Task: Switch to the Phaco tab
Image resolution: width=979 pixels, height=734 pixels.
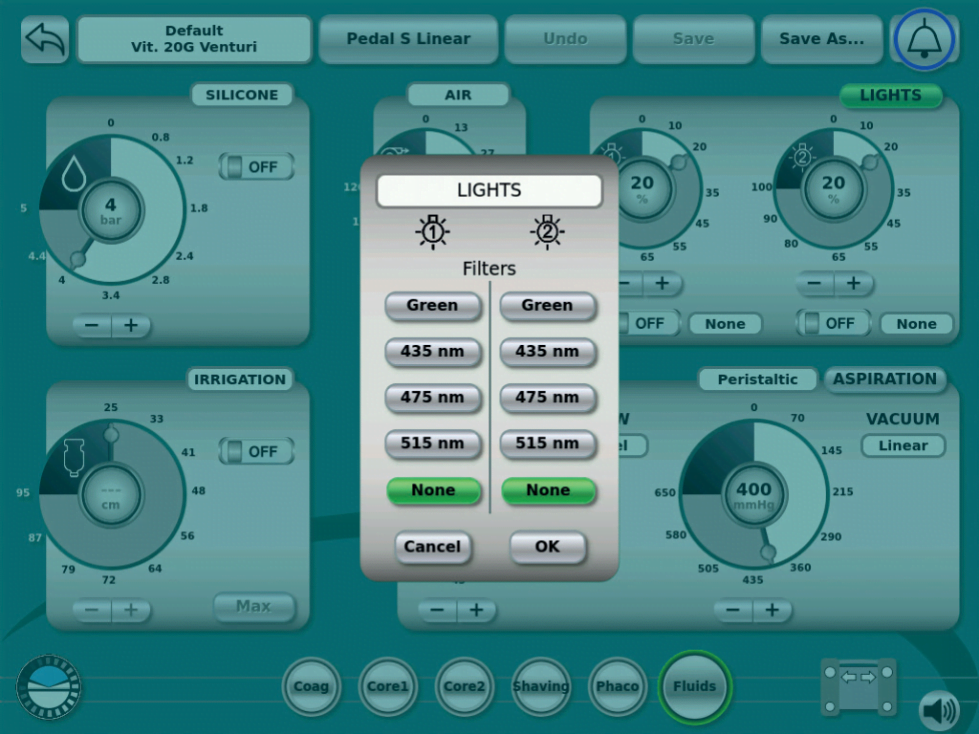Action: [x=617, y=686]
